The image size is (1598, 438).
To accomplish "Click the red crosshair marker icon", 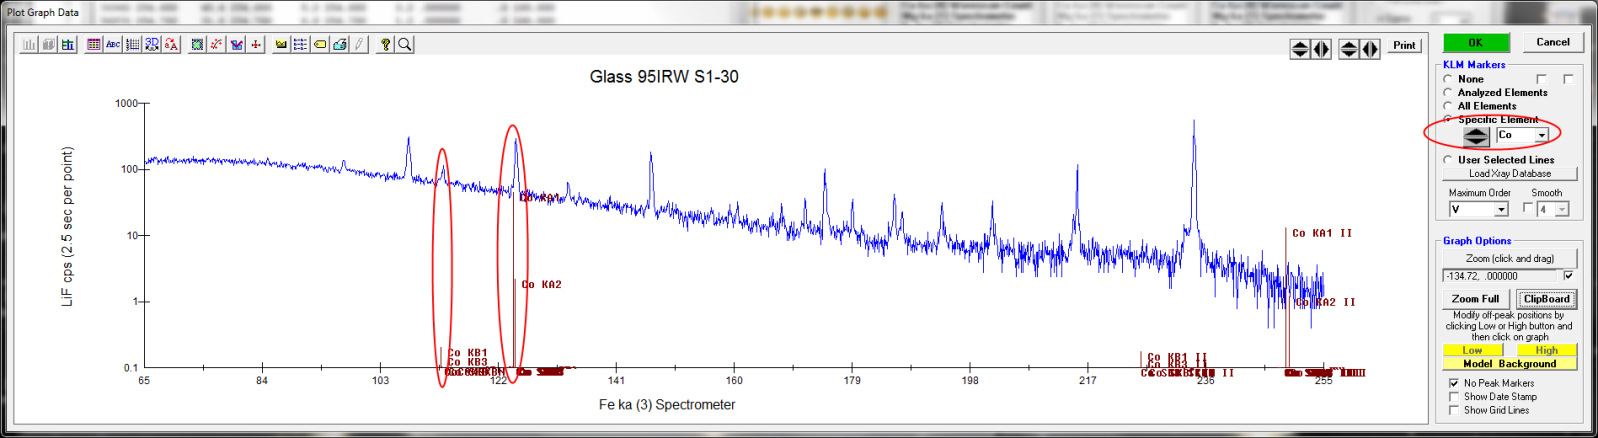I will pyautogui.click(x=256, y=45).
